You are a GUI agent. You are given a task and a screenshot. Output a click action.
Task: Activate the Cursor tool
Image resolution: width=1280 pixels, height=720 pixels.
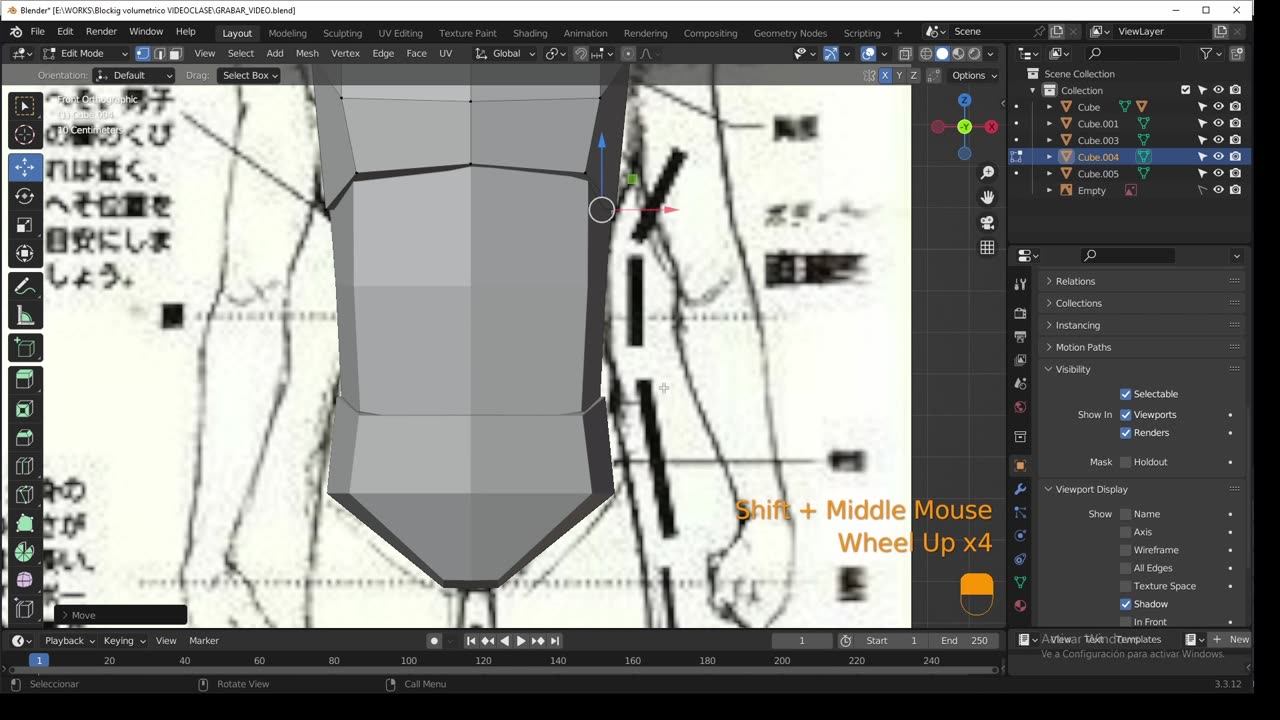tap(25, 135)
